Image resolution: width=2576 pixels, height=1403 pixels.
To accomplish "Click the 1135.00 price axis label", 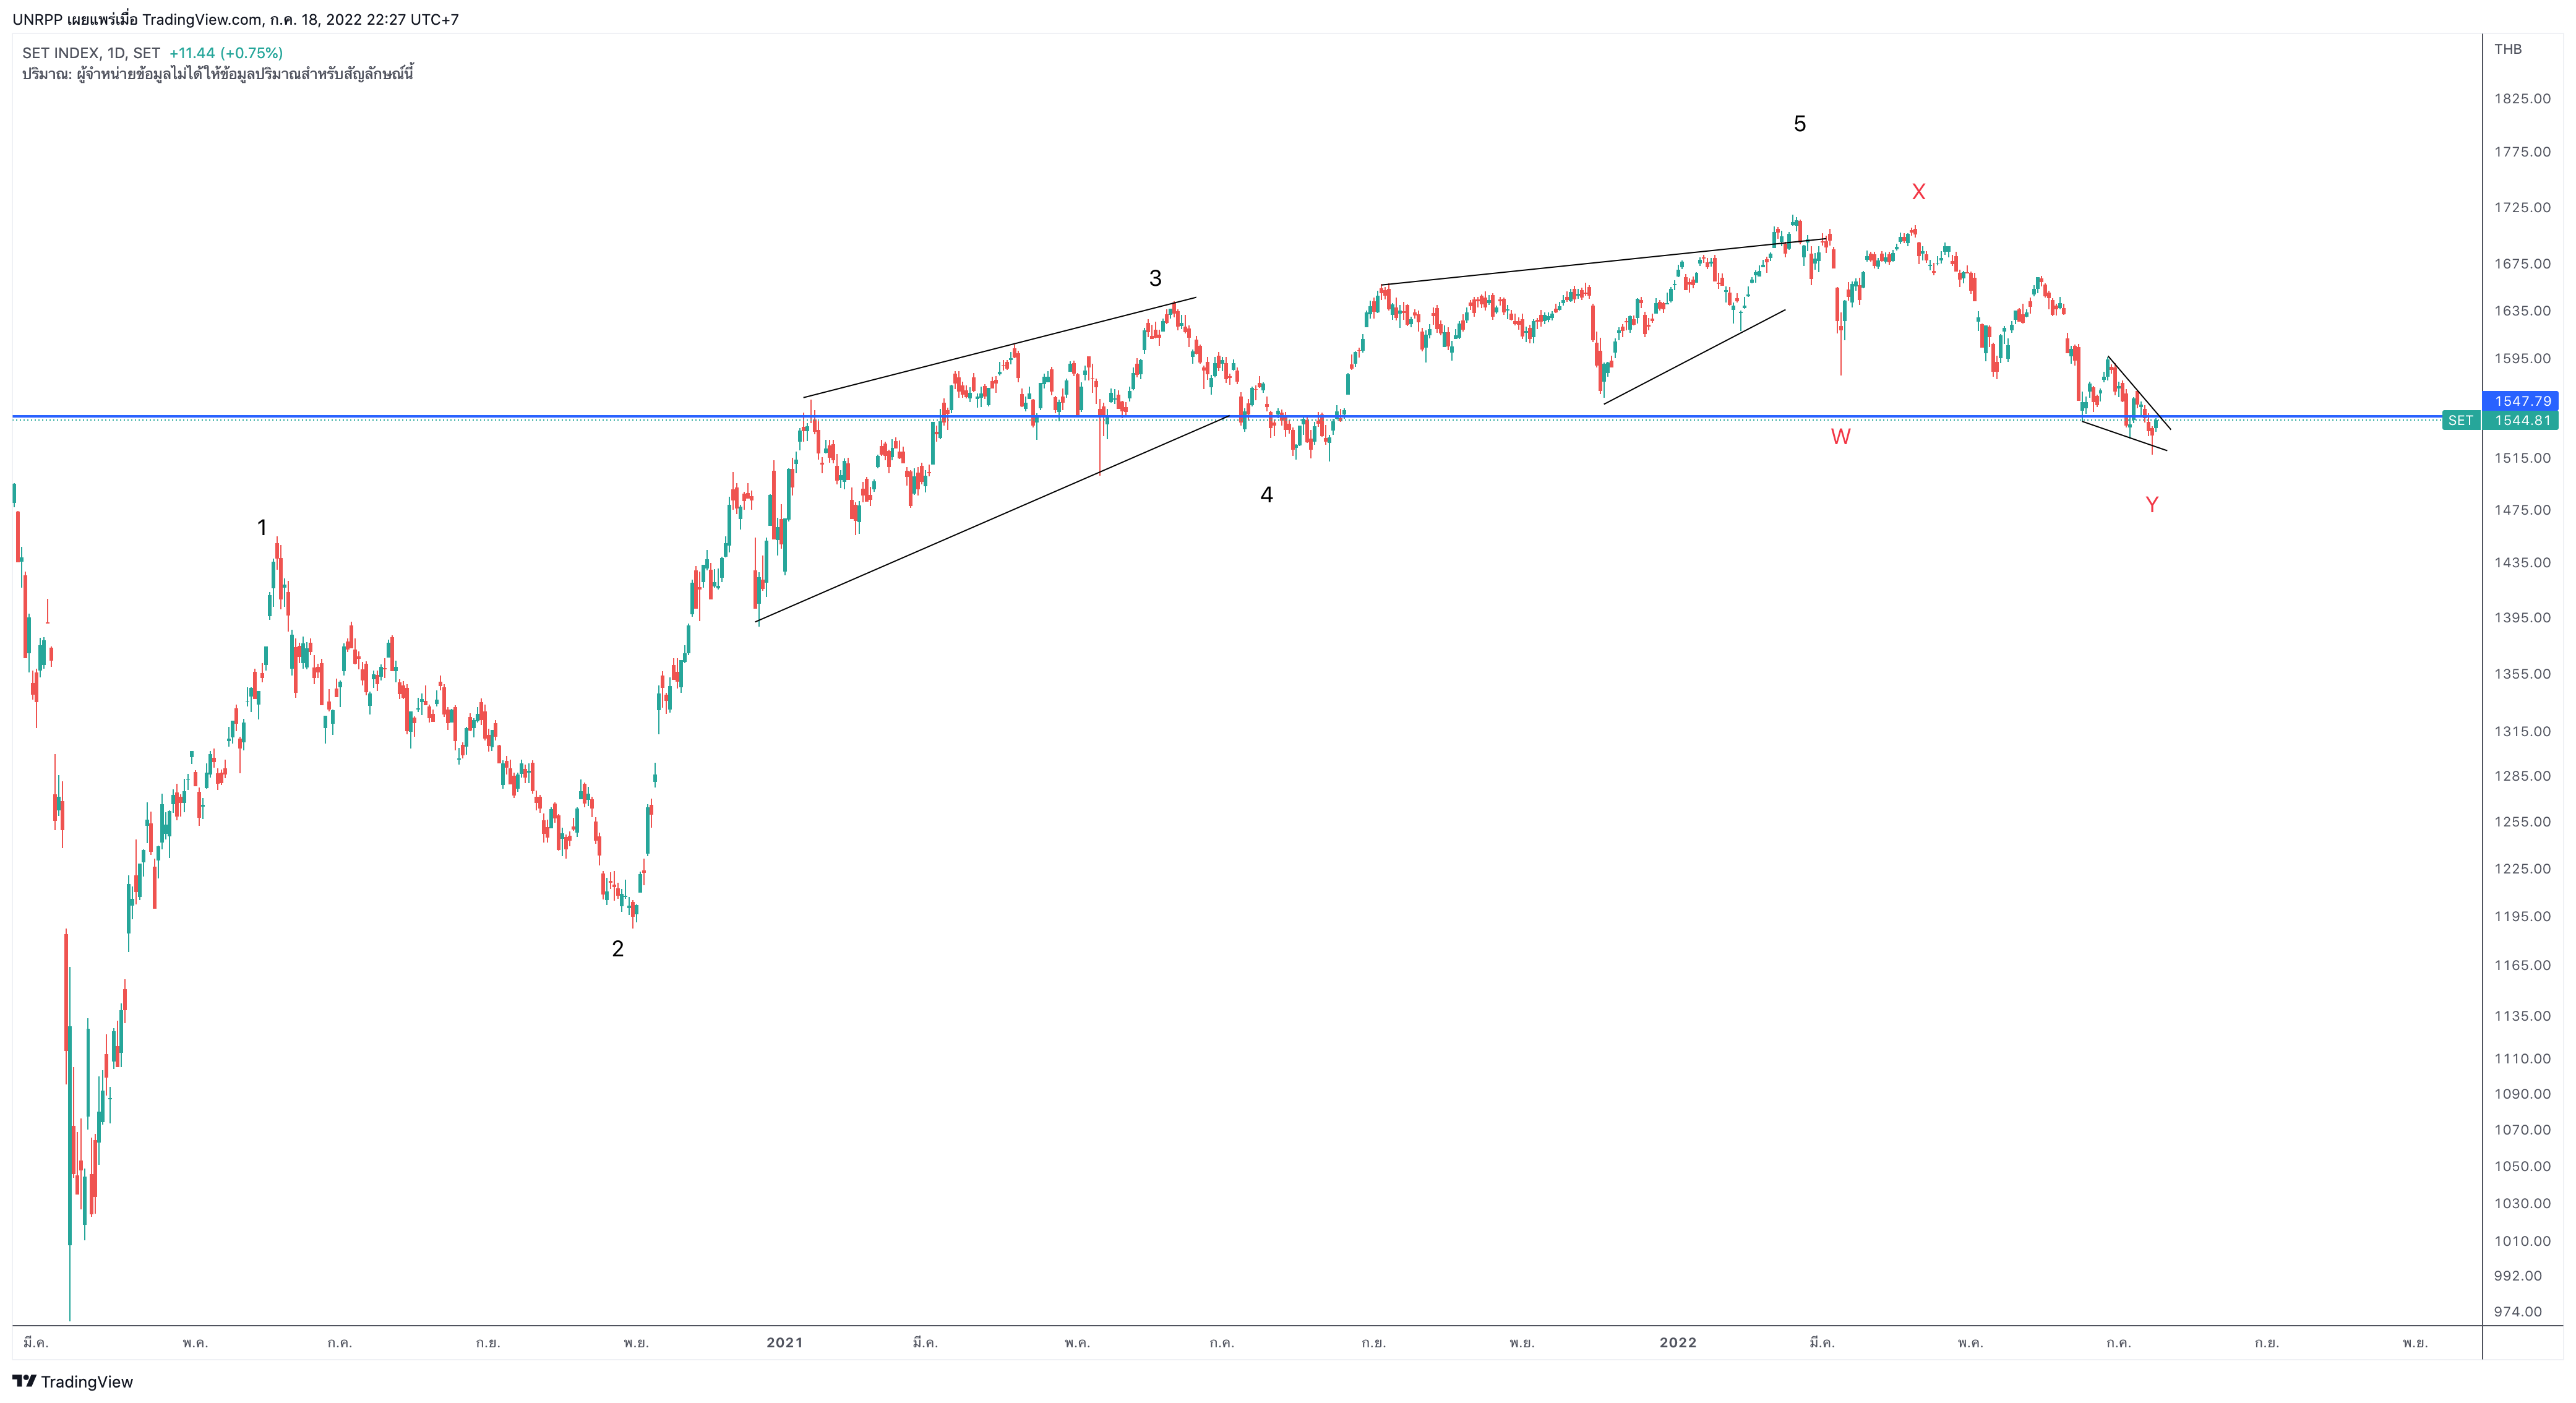I will (x=2522, y=1016).
